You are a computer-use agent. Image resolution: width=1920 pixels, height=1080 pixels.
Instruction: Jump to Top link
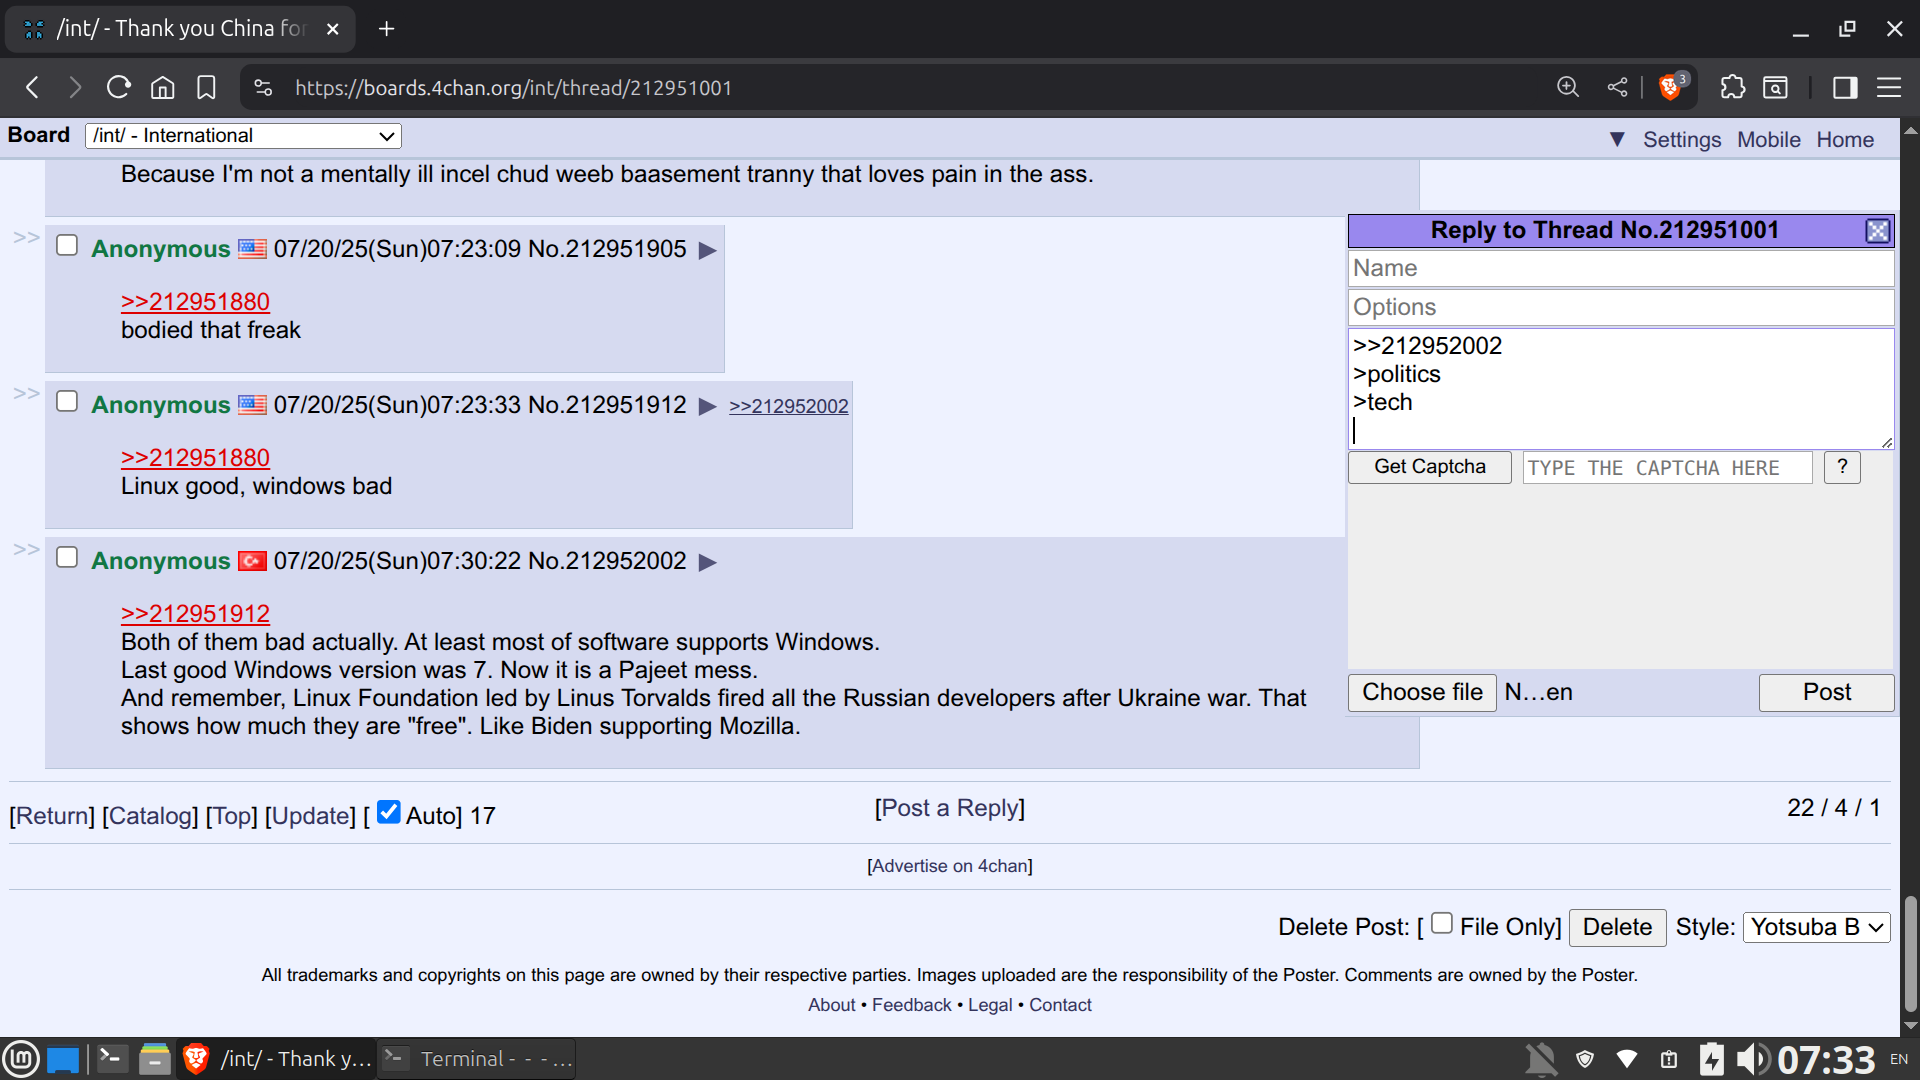[232, 816]
